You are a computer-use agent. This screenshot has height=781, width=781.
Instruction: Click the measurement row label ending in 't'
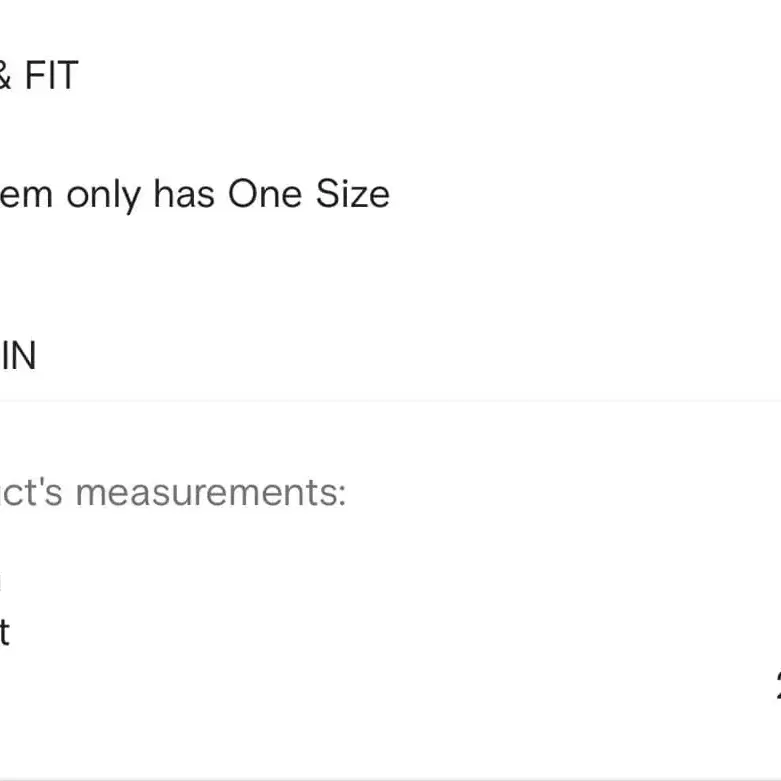(4, 632)
